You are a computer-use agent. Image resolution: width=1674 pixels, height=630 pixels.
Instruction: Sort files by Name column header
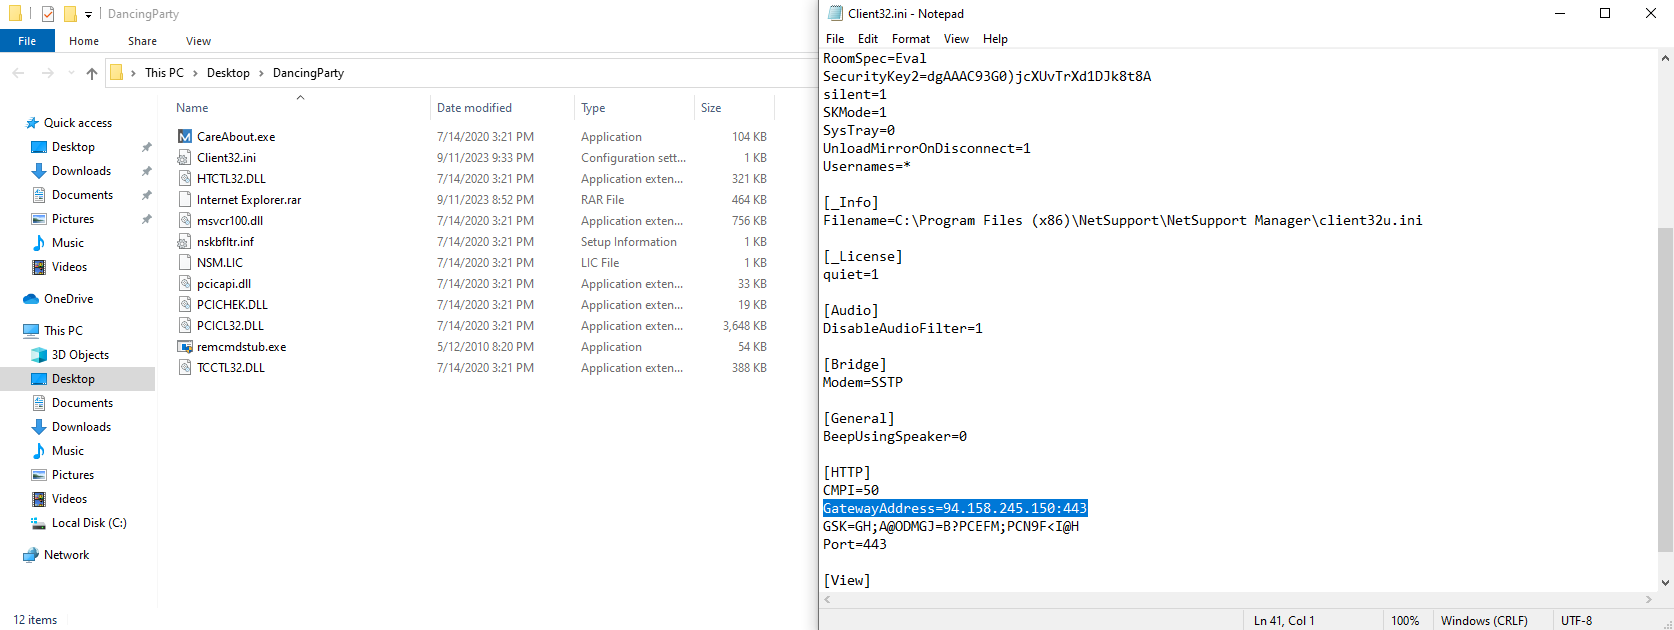tap(192, 108)
